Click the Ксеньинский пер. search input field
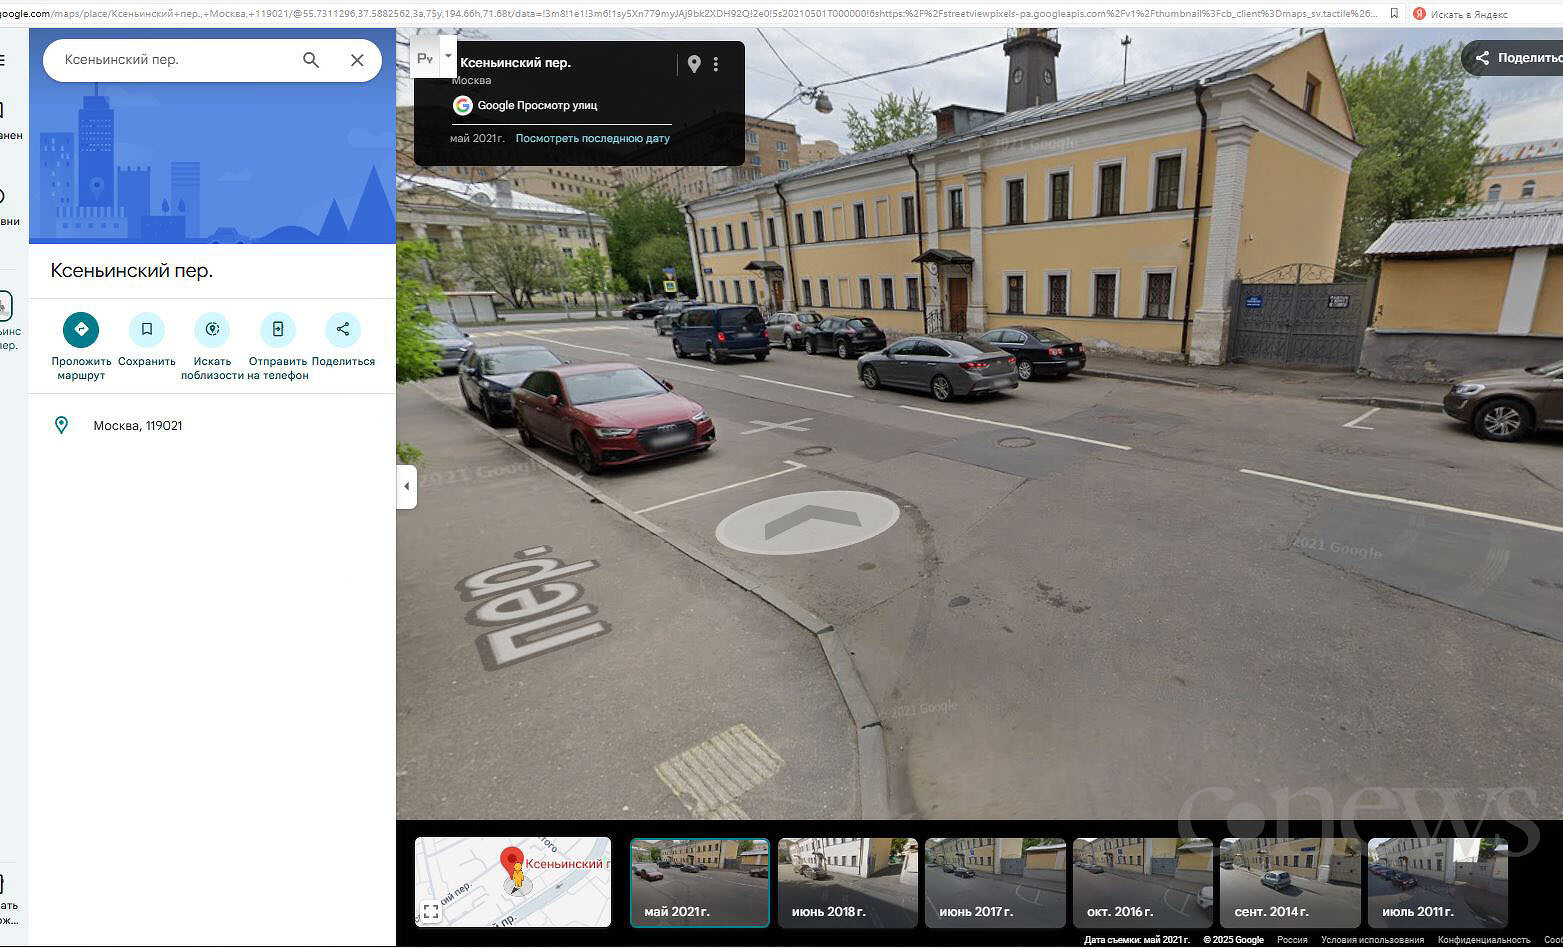This screenshot has height=948, width=1563. [x=175, y=60]
